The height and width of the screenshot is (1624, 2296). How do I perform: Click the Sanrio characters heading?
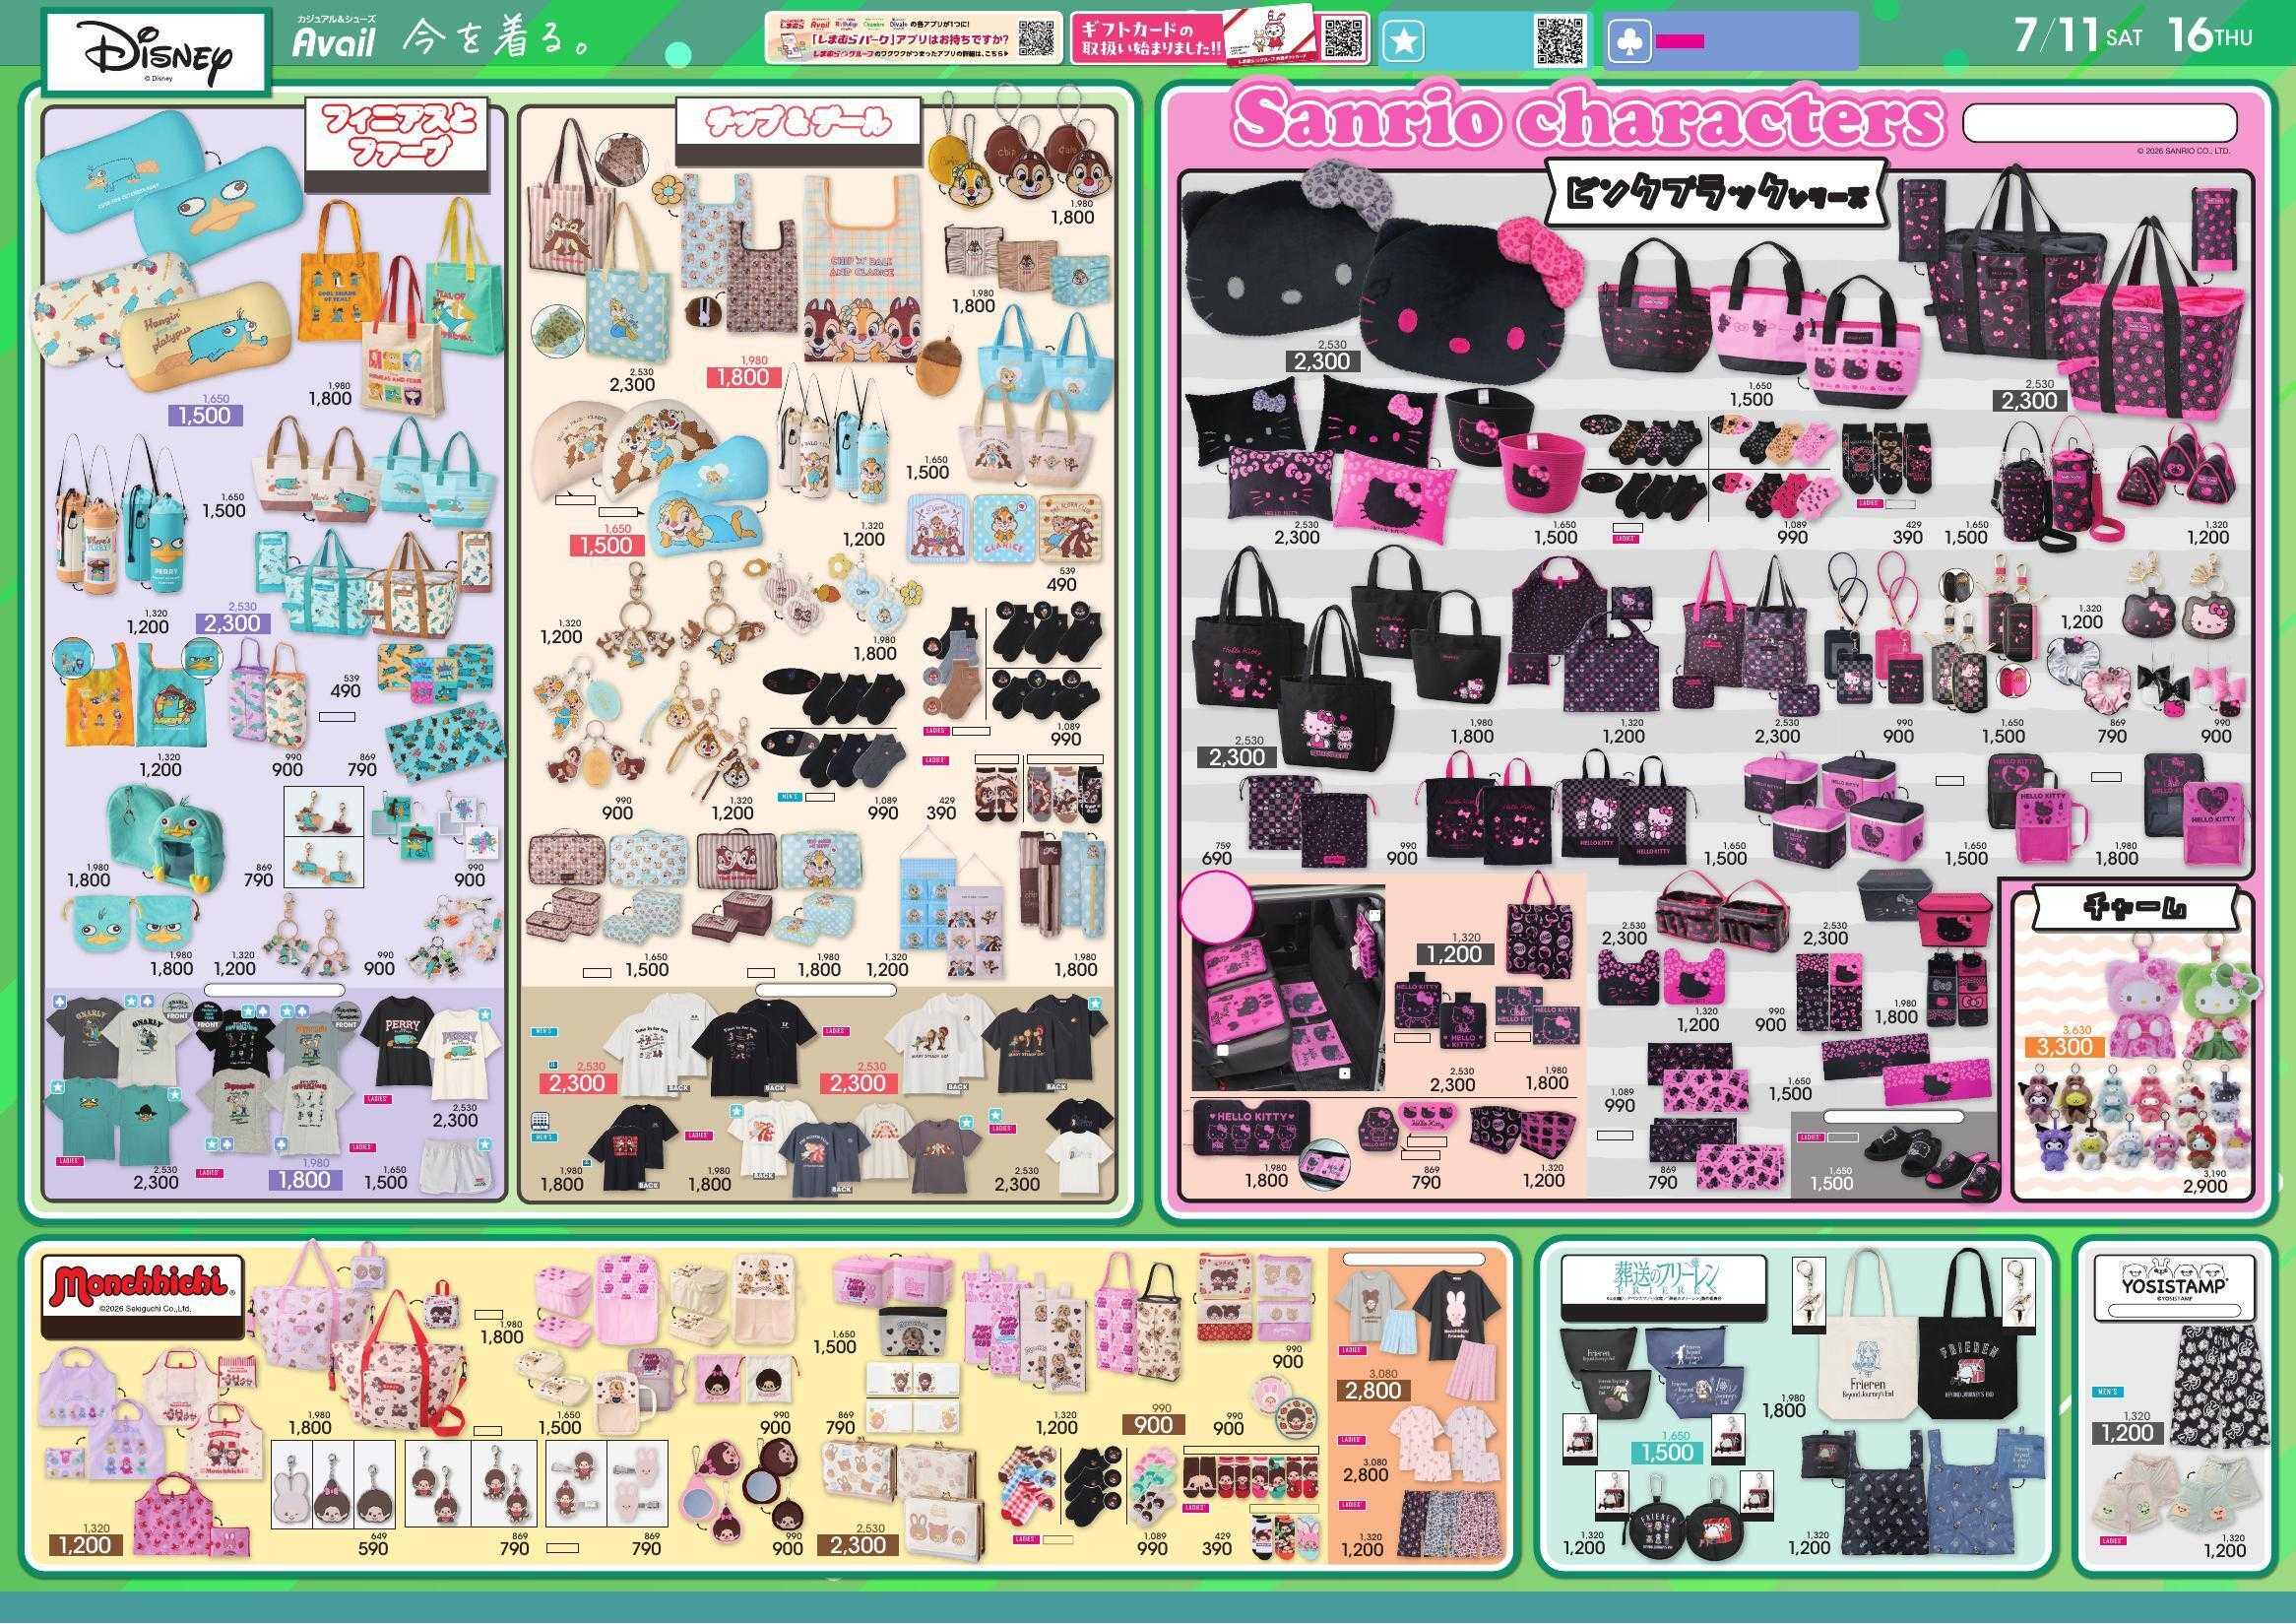tap(1587, 120)
